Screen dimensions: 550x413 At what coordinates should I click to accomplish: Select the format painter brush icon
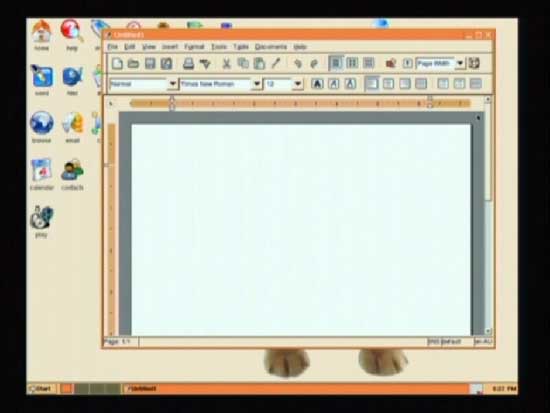click(x=276, y=64)
